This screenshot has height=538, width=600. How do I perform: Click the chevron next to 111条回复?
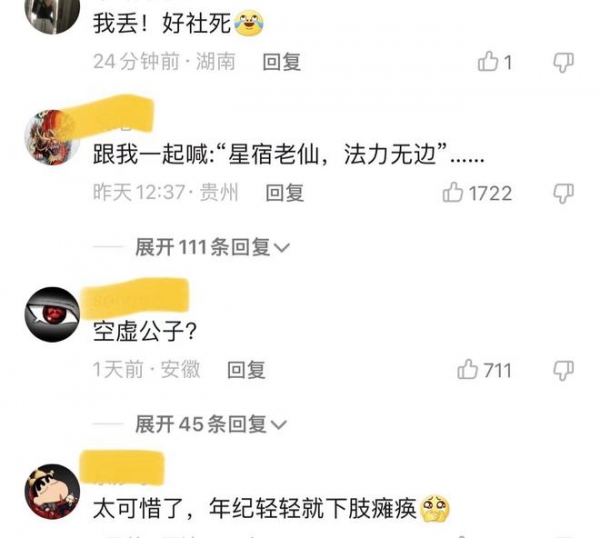coord(282,248)
